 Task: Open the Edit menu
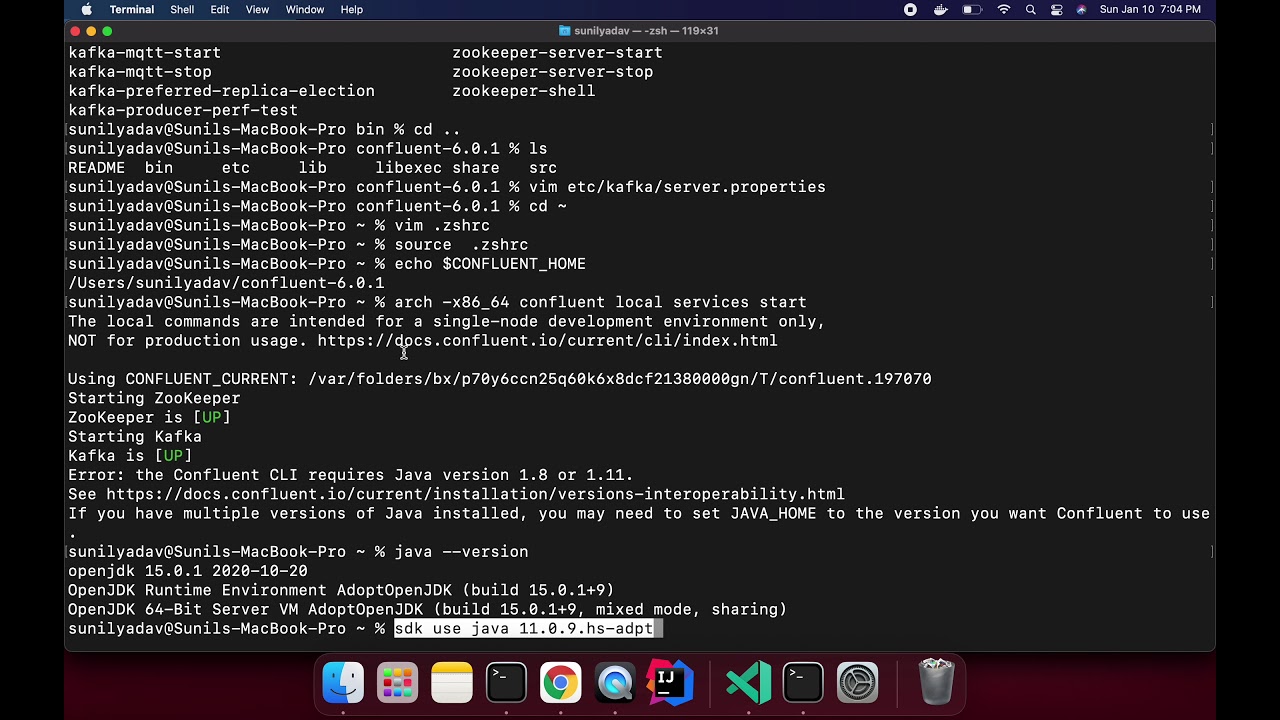pyautogui.click(x=220, y=10)
